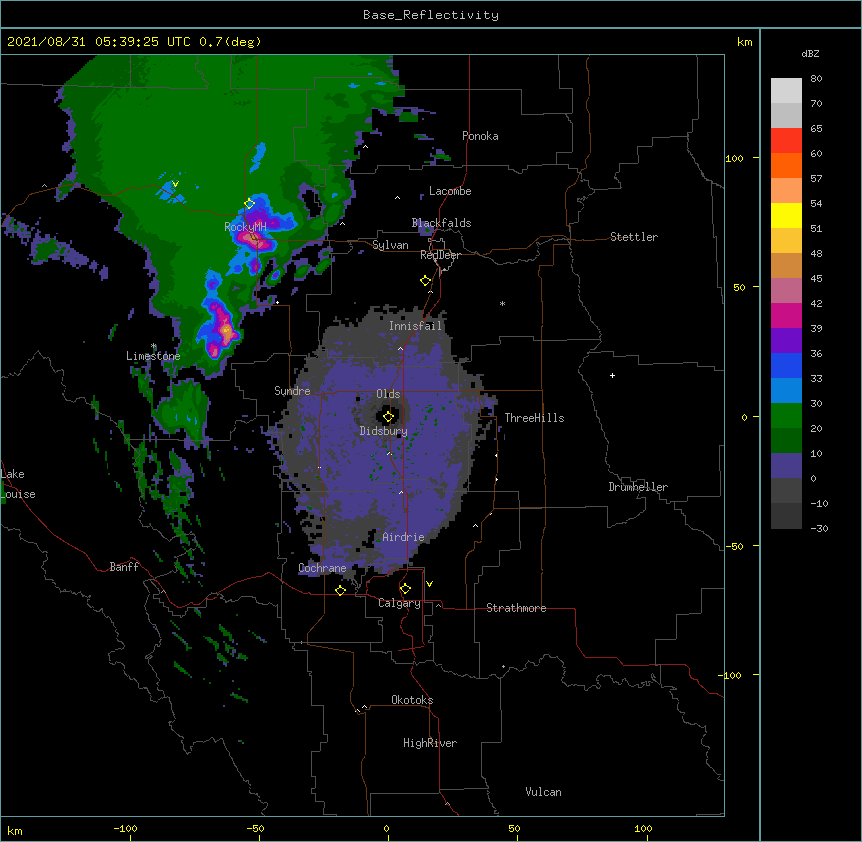Viewport: 862px width, 842px height.
Task: Click the 100 km tick on right axis
Action: click(x=734, y=158)
